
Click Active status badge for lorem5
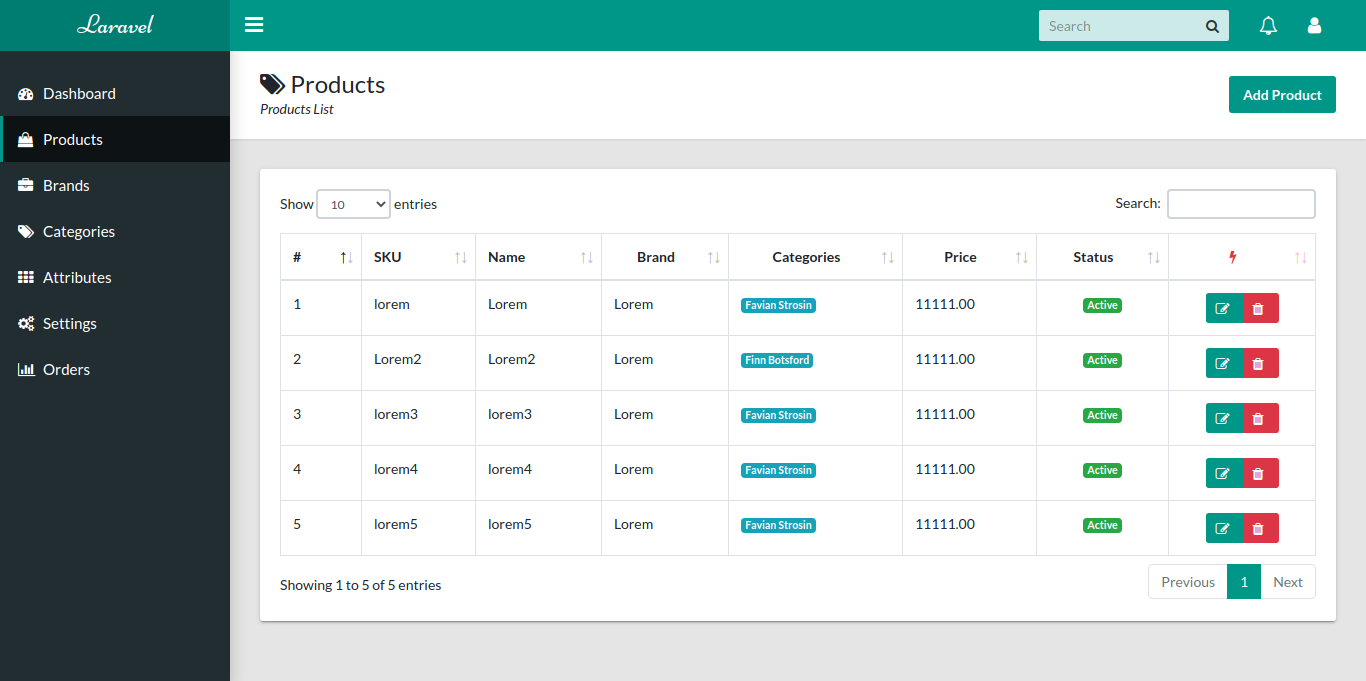coord(1102,525)
